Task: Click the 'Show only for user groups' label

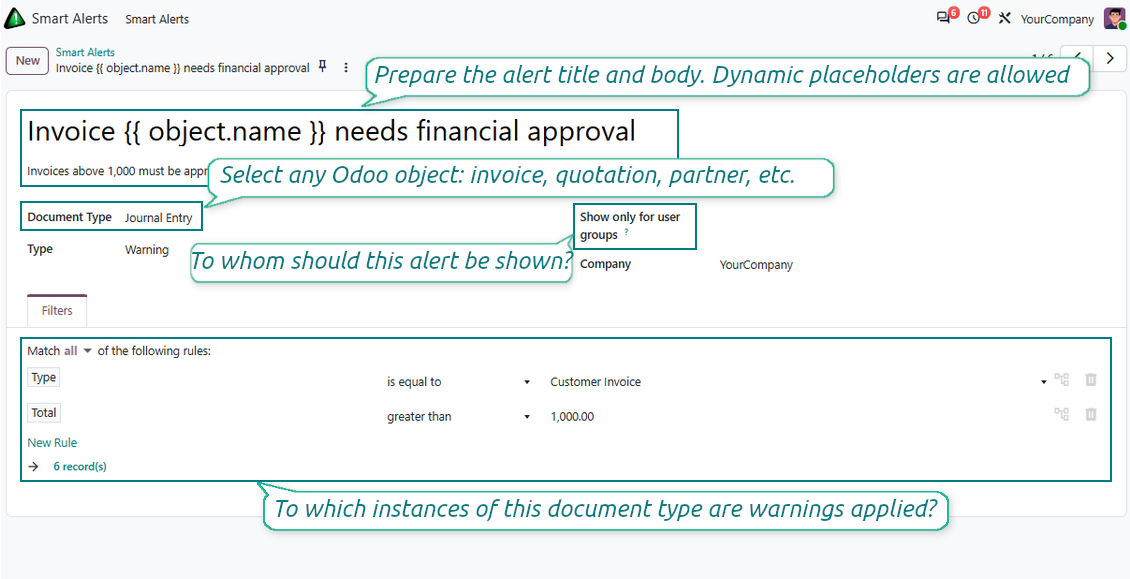Action: coord(630,226)
